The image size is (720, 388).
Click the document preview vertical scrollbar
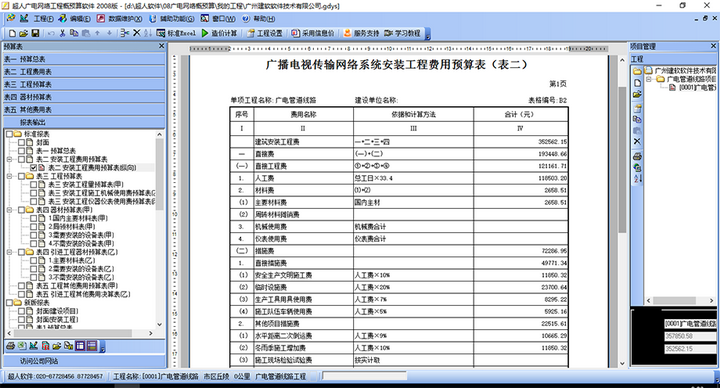622,212
